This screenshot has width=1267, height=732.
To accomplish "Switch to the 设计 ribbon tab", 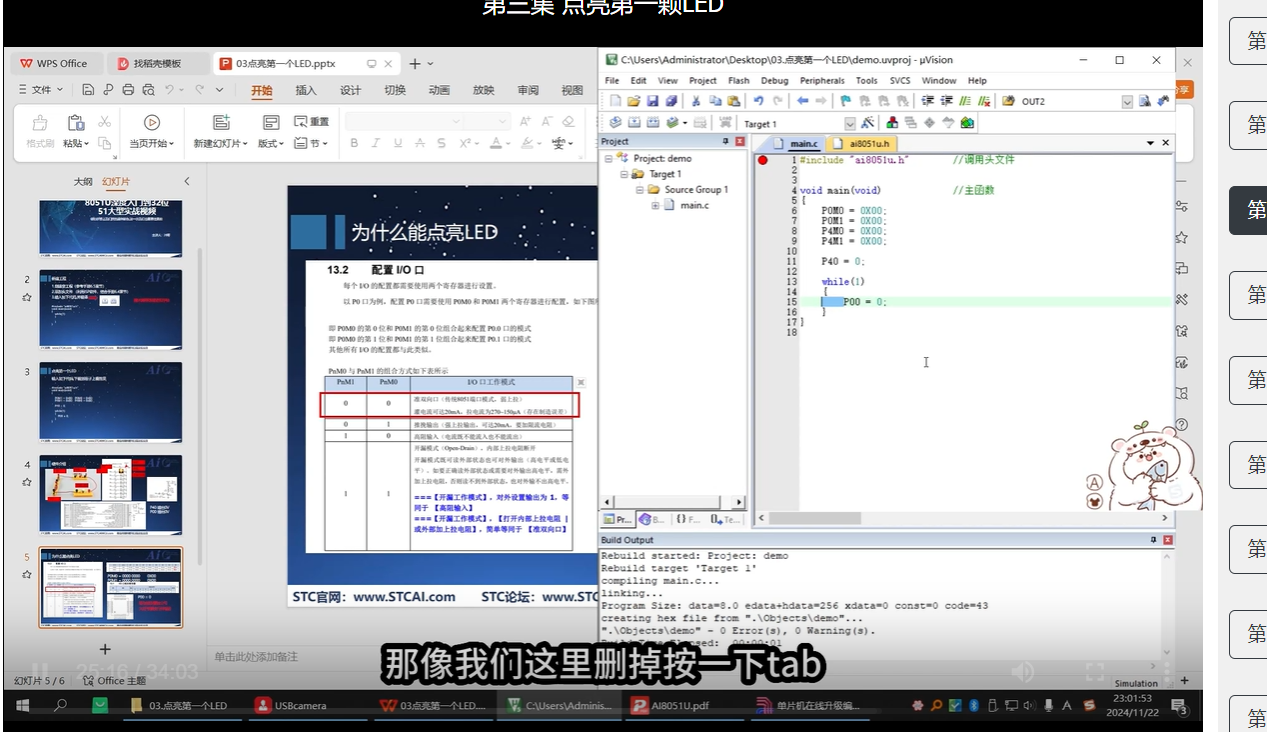I will (x=350, y=90).
